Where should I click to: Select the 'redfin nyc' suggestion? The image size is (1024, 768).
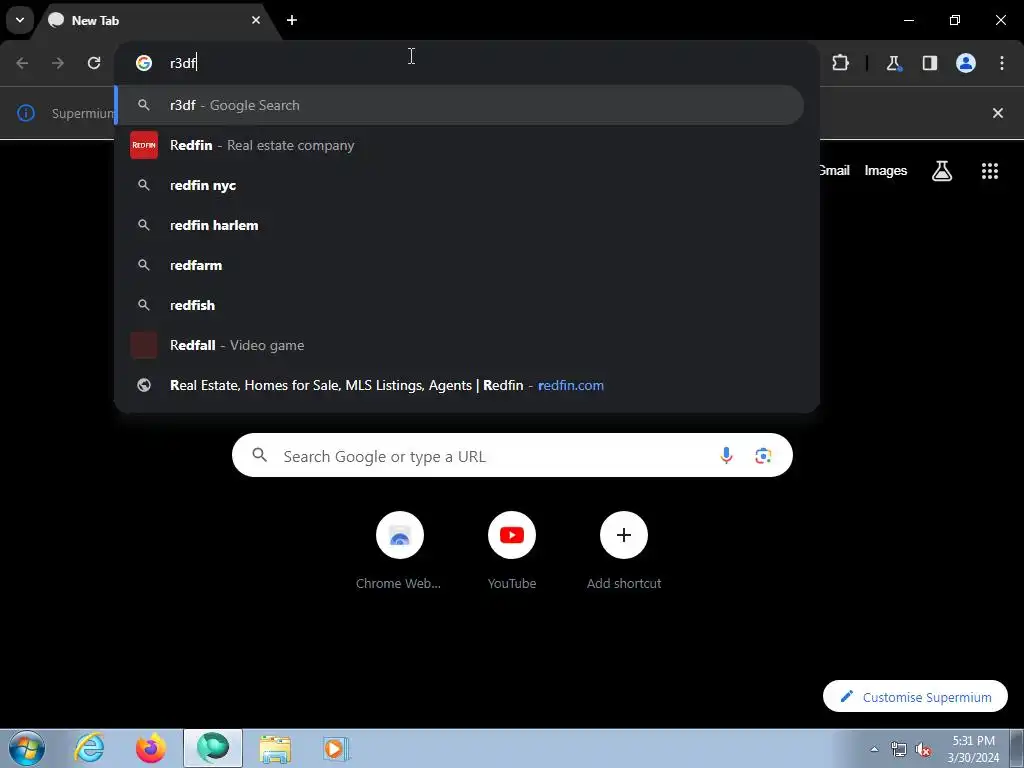(x=460, y=185)
